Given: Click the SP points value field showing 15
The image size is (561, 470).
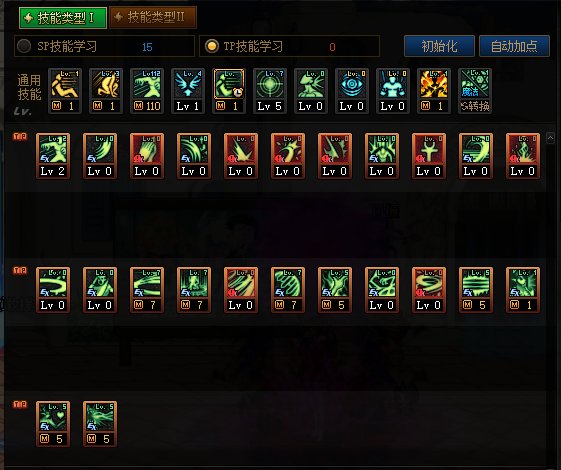Looking at the screenshot, I should click(147, 47).
